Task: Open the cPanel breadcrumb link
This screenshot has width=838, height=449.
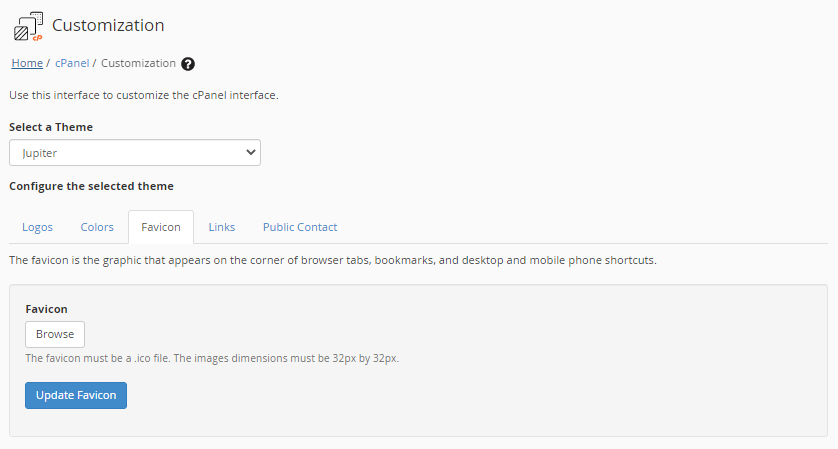Action: (x=71, y=63)
